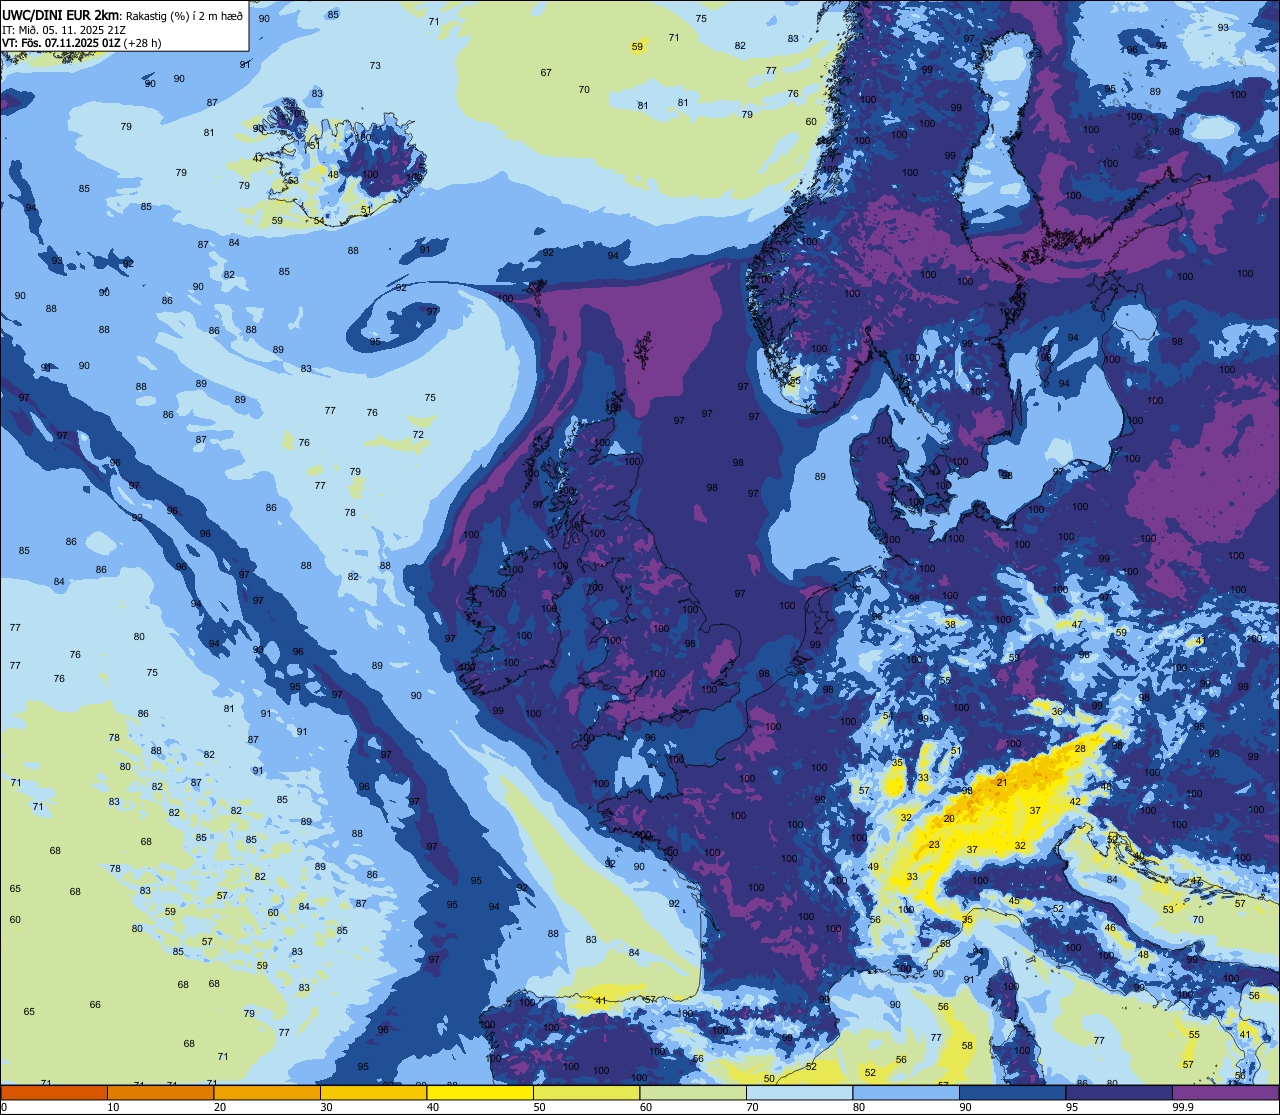Viewport: 1280px width, 1115px height.
Task: Pick the 60–70% pale green legend swatch
Action: (x=693, y=1092)
